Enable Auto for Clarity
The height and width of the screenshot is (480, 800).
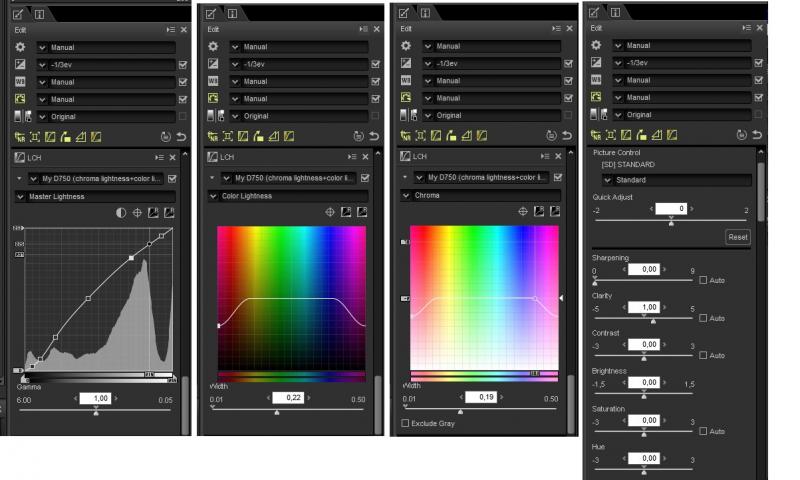click(703, 318)
